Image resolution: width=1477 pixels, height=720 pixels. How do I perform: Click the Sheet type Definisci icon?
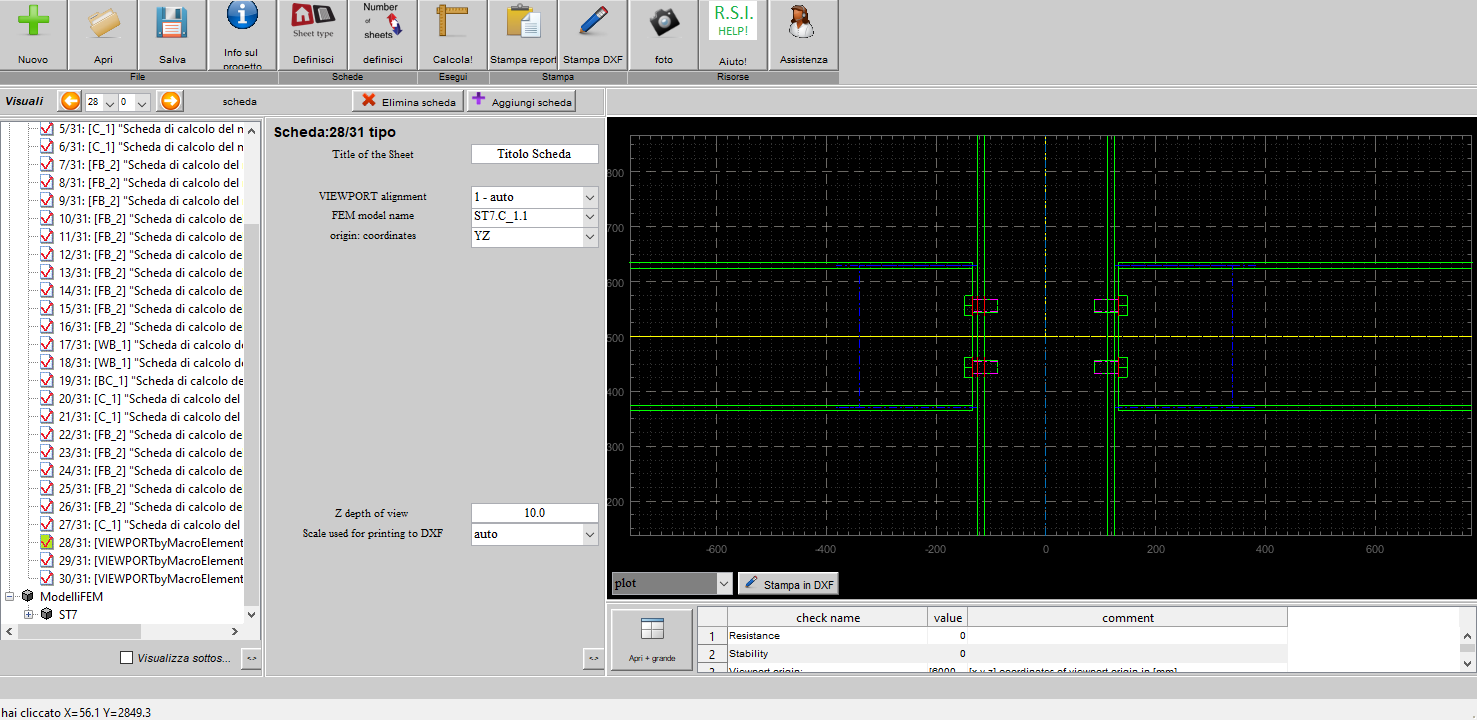pos(313,22)
